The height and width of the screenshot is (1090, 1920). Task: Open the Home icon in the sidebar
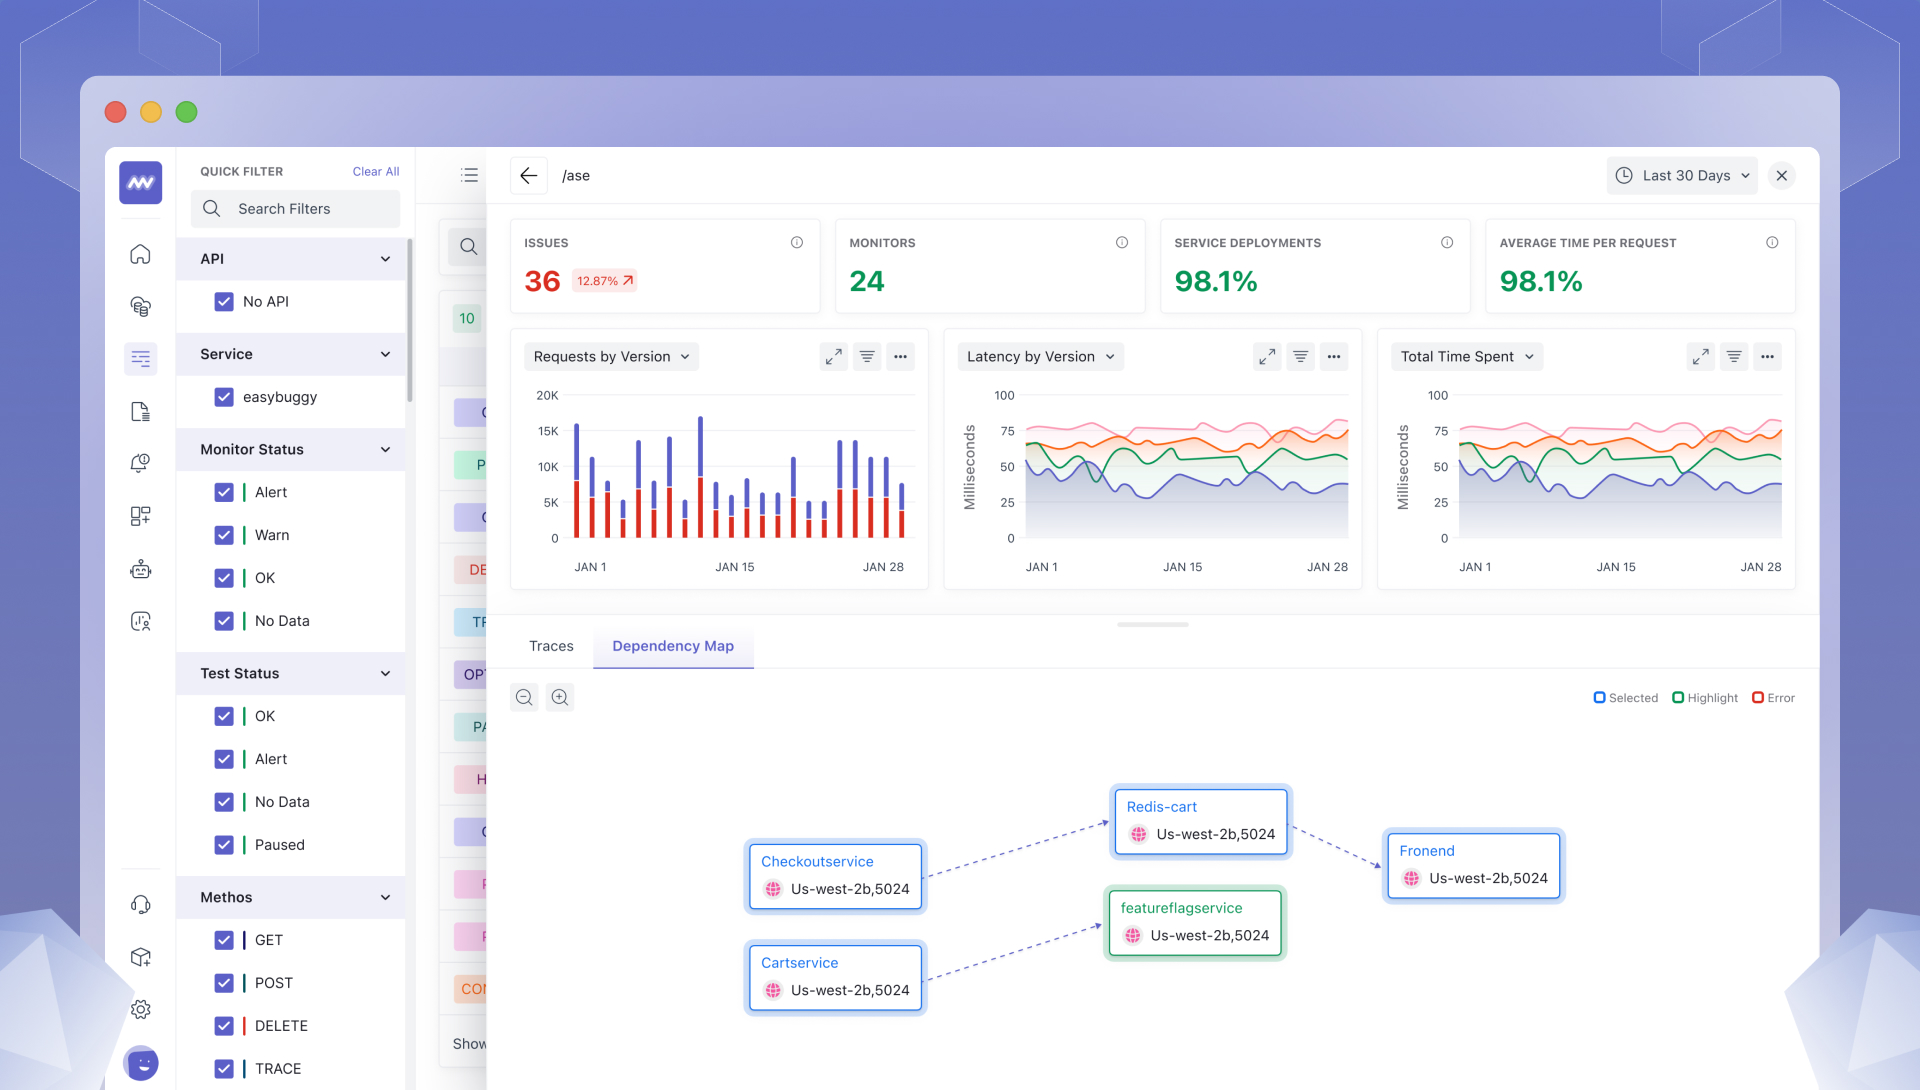tap(140, 254)
